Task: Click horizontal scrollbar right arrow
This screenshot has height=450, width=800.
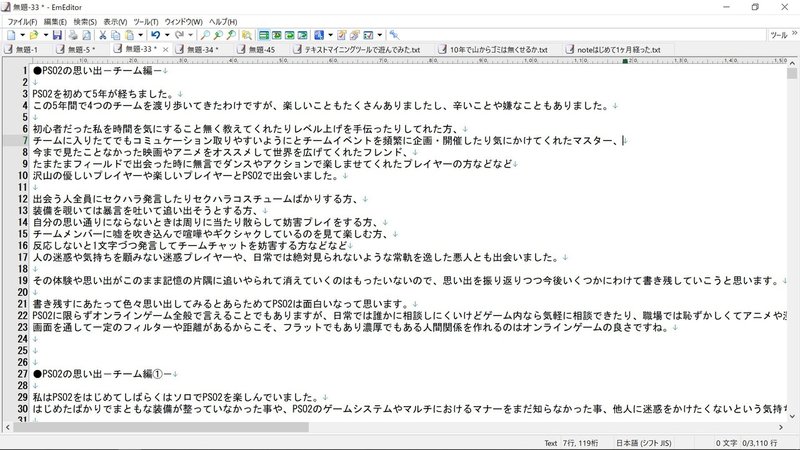Action: pyautogui.click(x=781, y=427)
